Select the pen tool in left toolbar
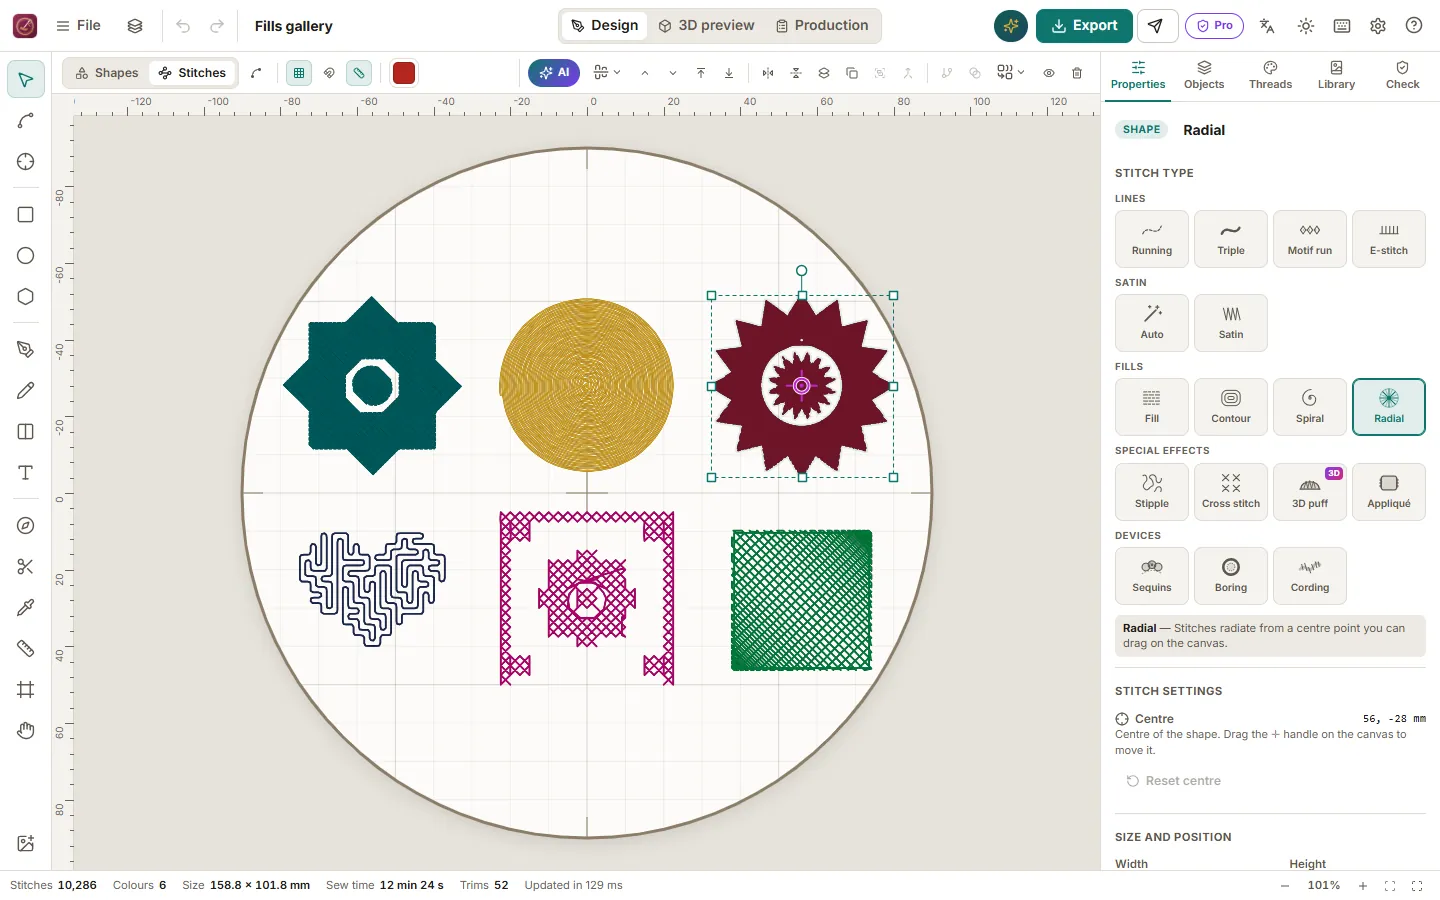The image size is (1440, 900). point(26,350)
